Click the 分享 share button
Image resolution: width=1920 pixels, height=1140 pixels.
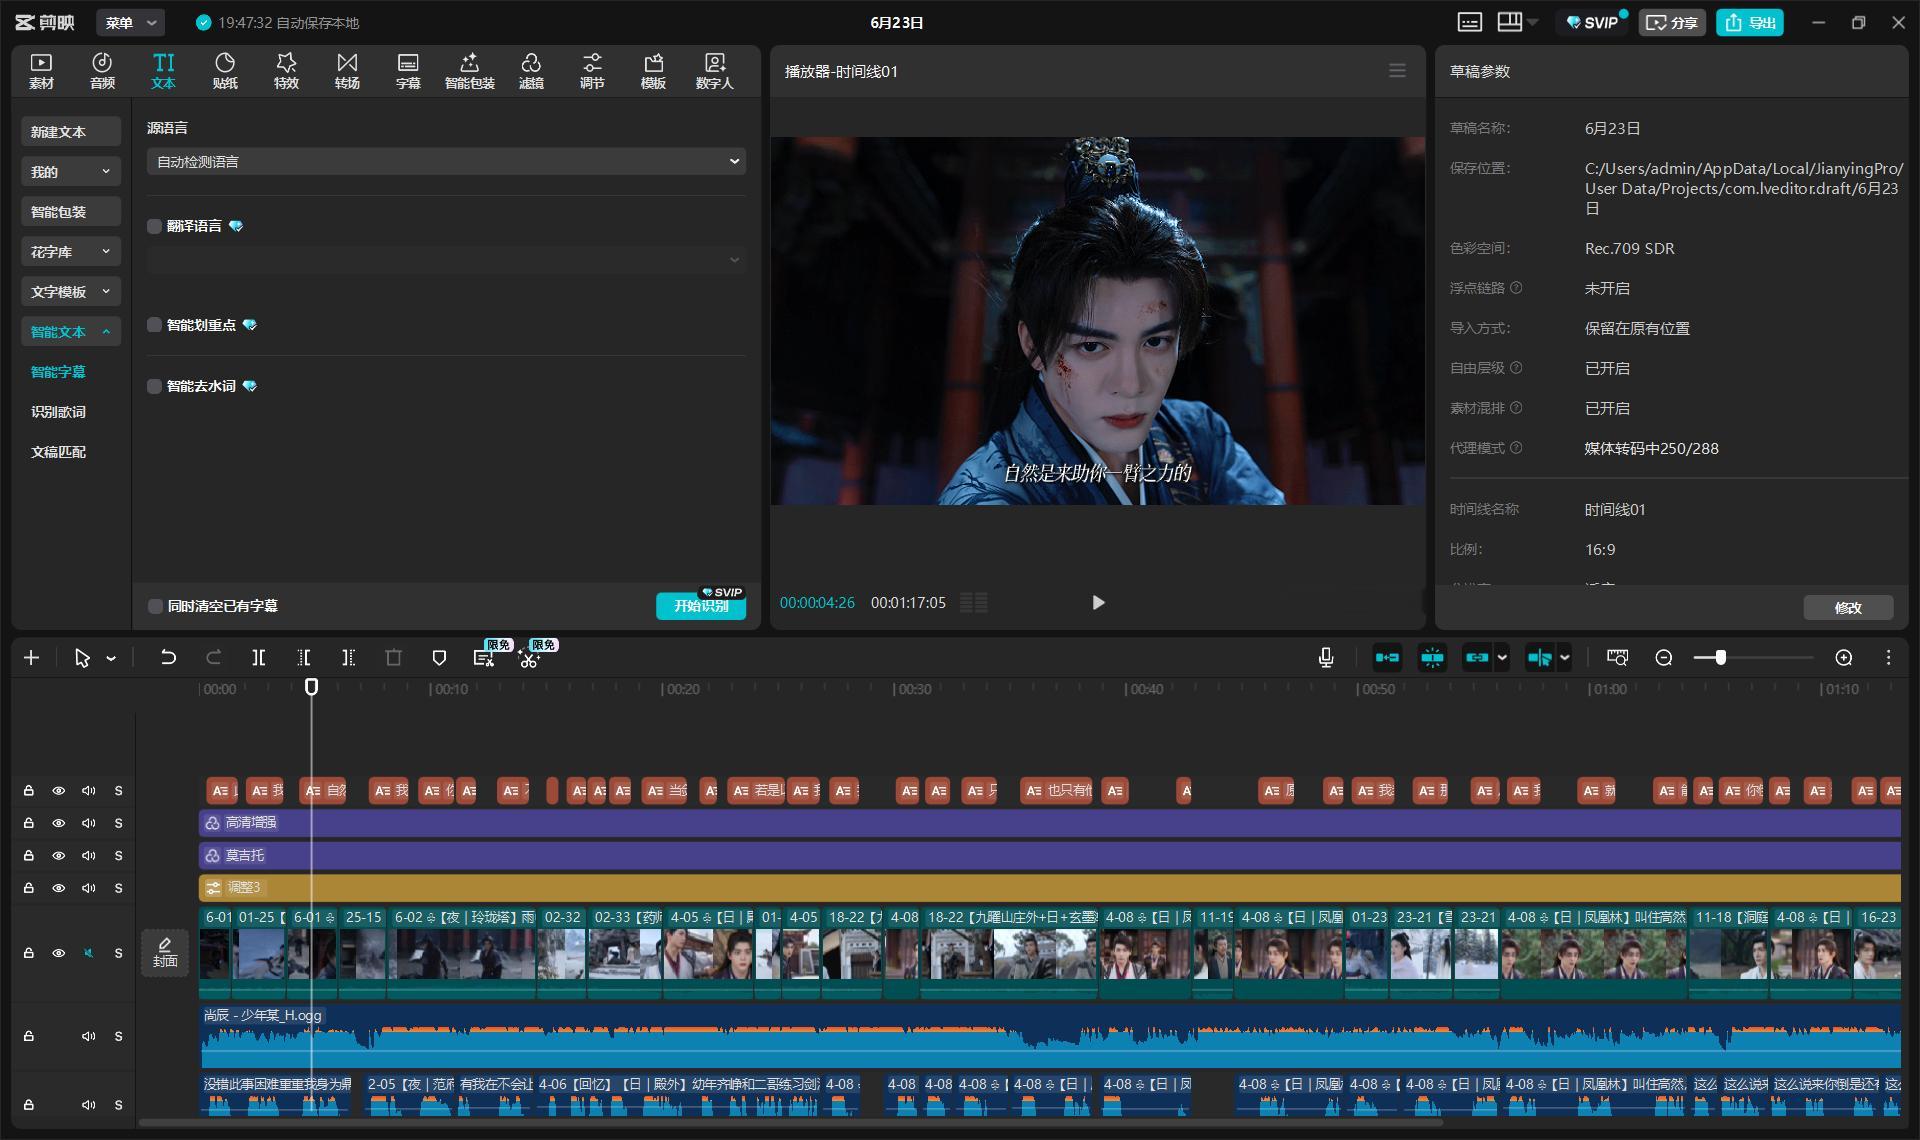pos(1672,22)
